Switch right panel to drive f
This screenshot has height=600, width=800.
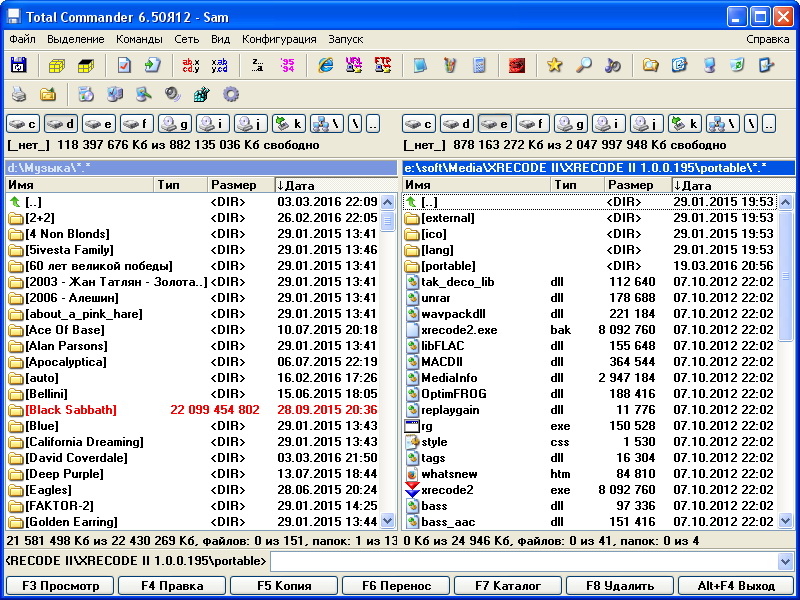tap(533, 124)
